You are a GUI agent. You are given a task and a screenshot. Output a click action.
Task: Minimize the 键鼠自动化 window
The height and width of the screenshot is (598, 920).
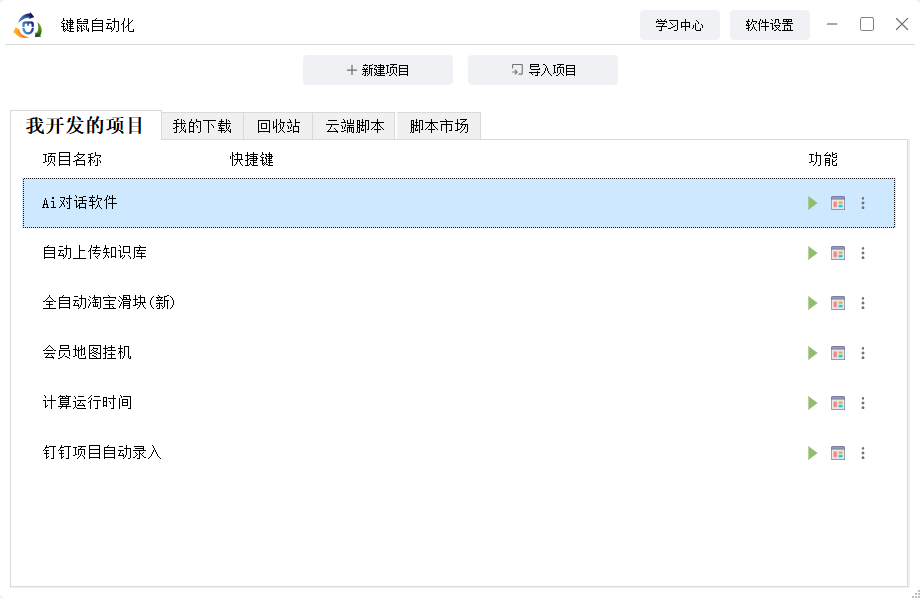[832, 24]
